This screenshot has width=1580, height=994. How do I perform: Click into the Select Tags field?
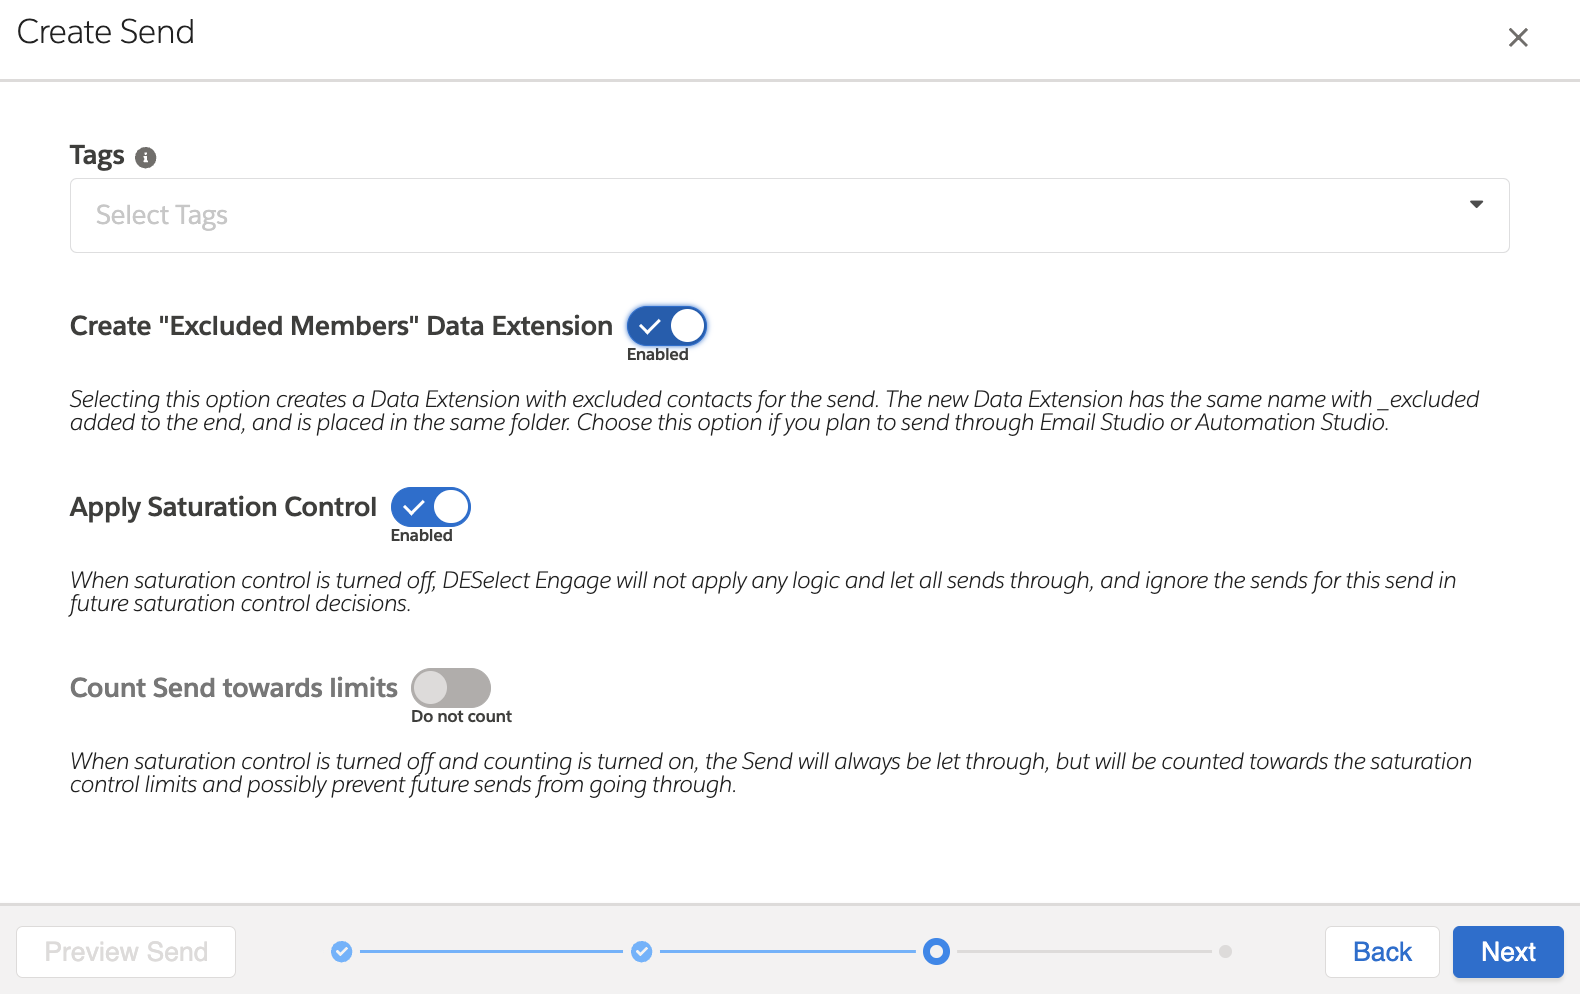[x=789, y=216]
